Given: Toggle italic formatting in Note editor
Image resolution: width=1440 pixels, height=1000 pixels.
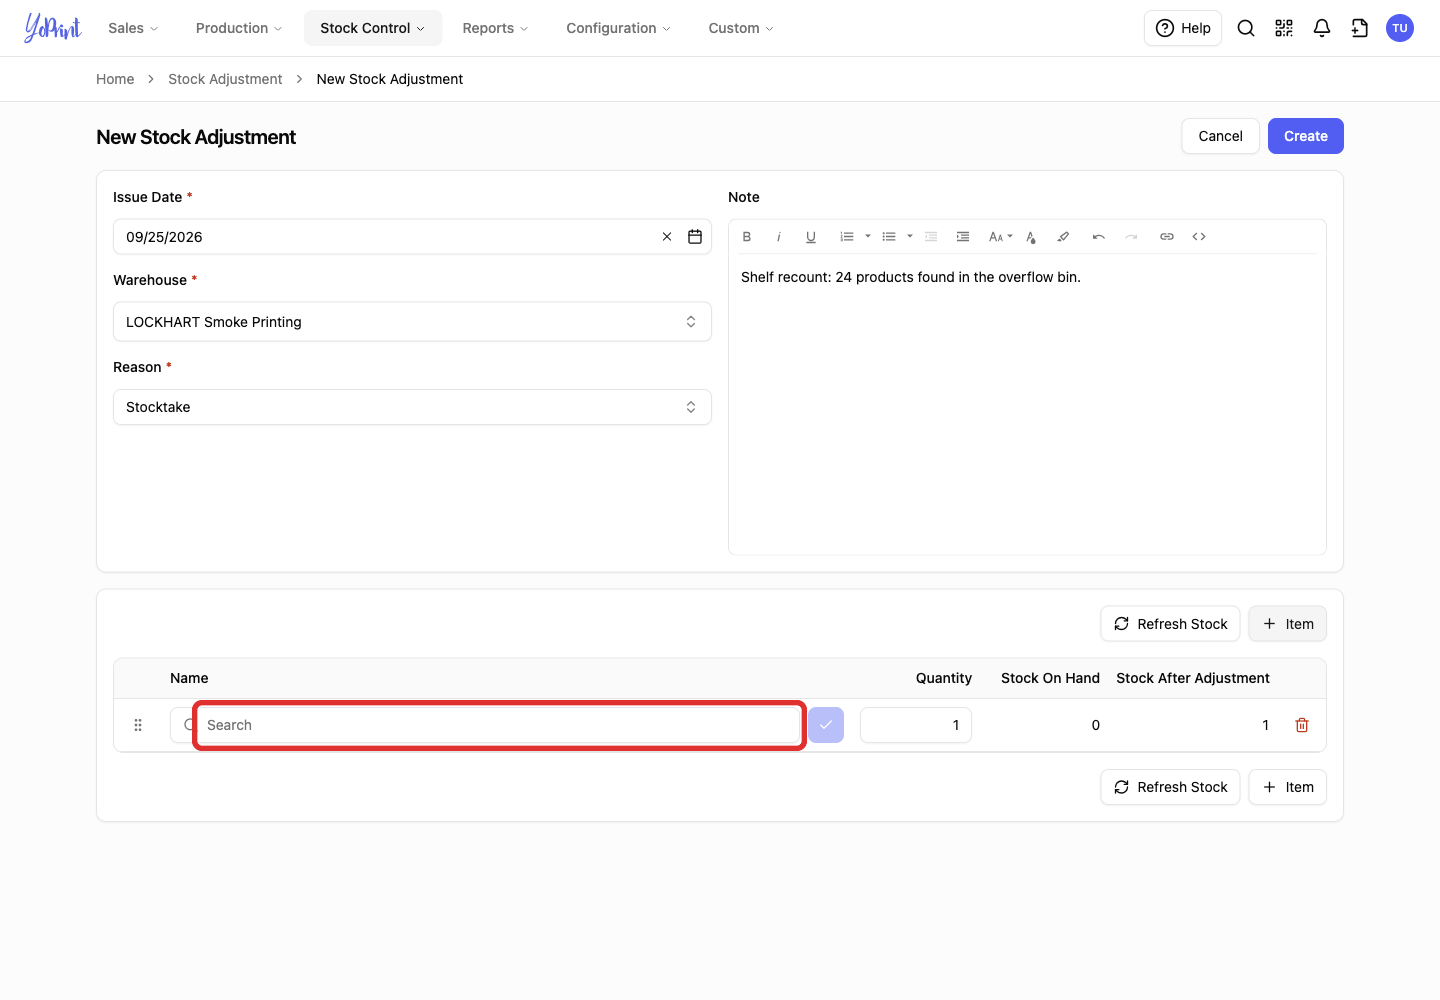Looking at the screenshot, I should [x=778, y=237].
